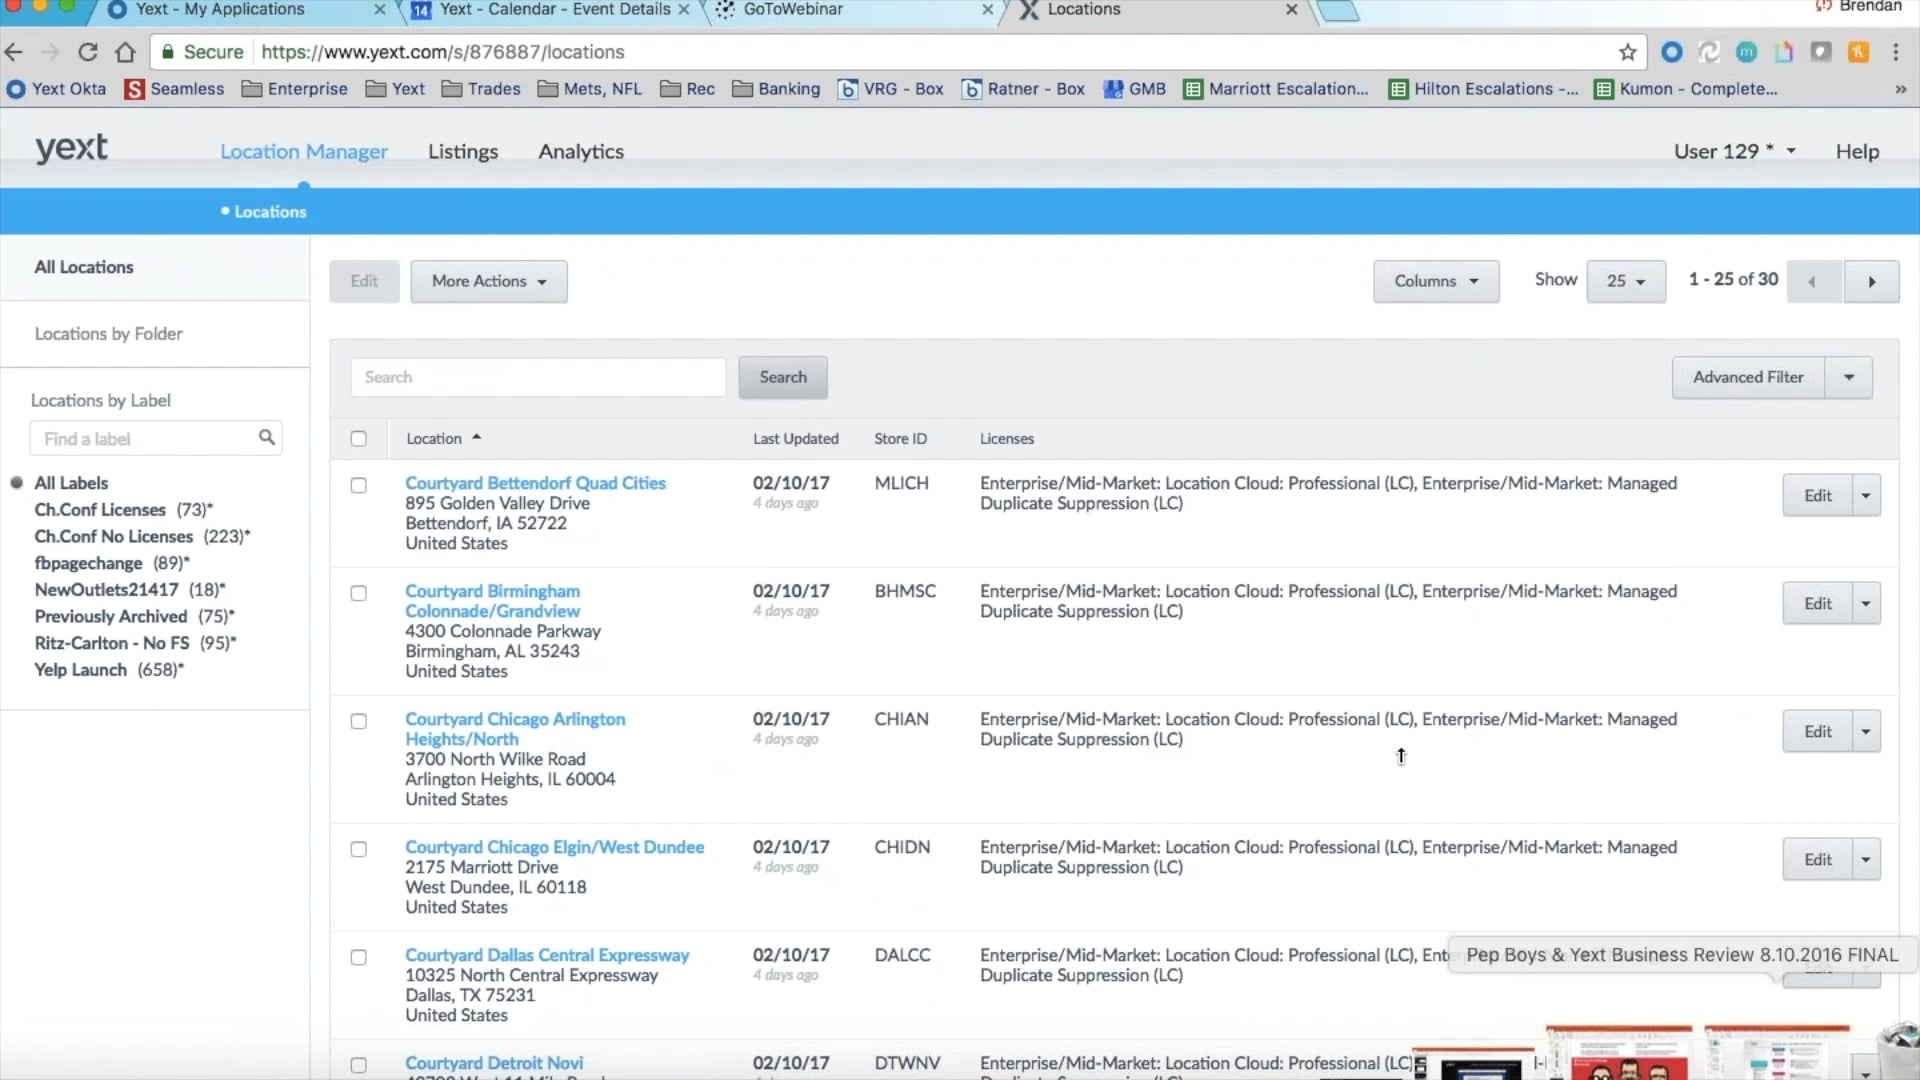Screen dimensions: 1920x1080
Task: Sort locations by the Location column header
Action: [435, 438]
